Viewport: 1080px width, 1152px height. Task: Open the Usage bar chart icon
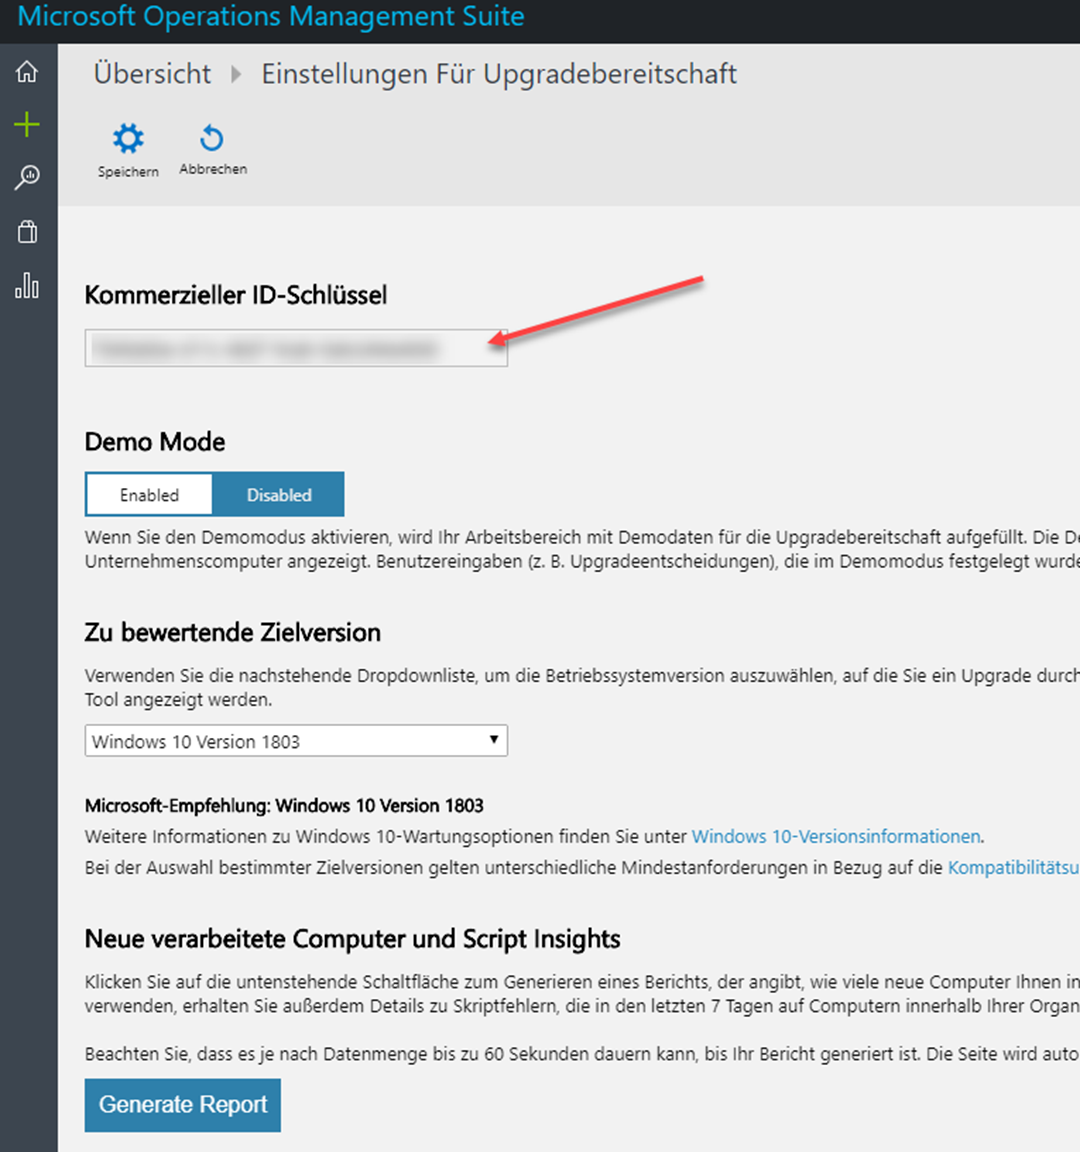pos(27,286)
